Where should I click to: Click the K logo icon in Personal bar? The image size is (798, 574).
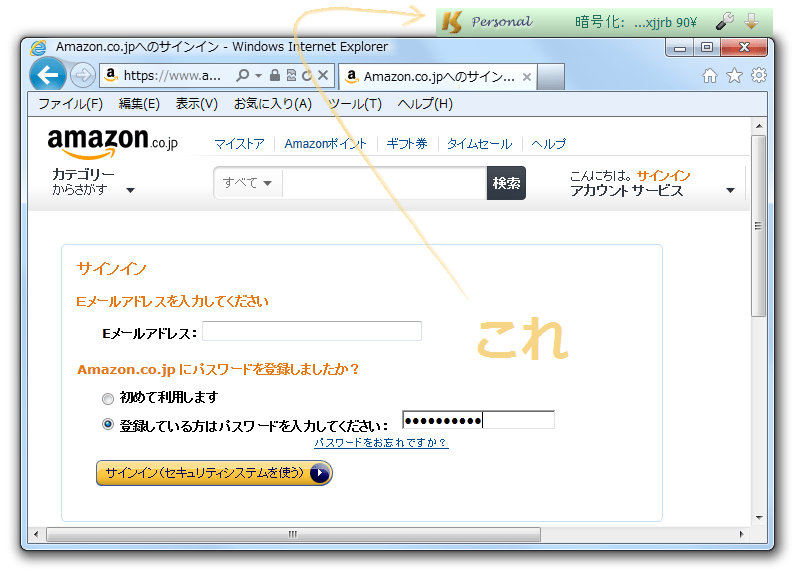[x=451, y=22]
